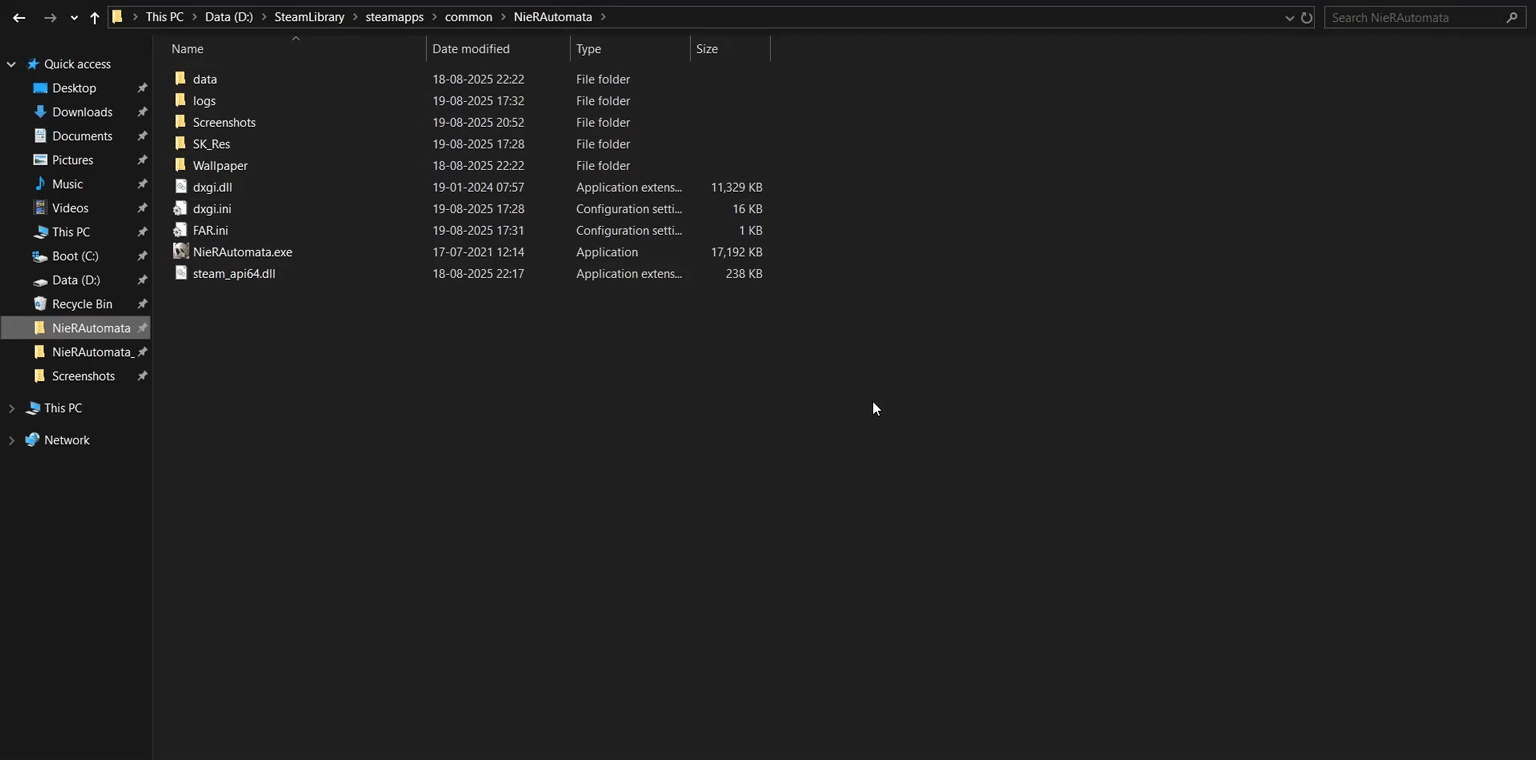Select the steam_api64.dll file name
This screenshot has width=1536, height=760.
[234, 273]
